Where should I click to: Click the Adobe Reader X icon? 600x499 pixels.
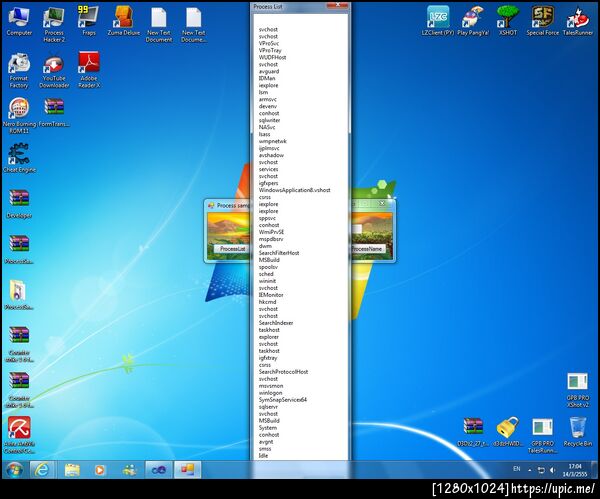point(89,70)
